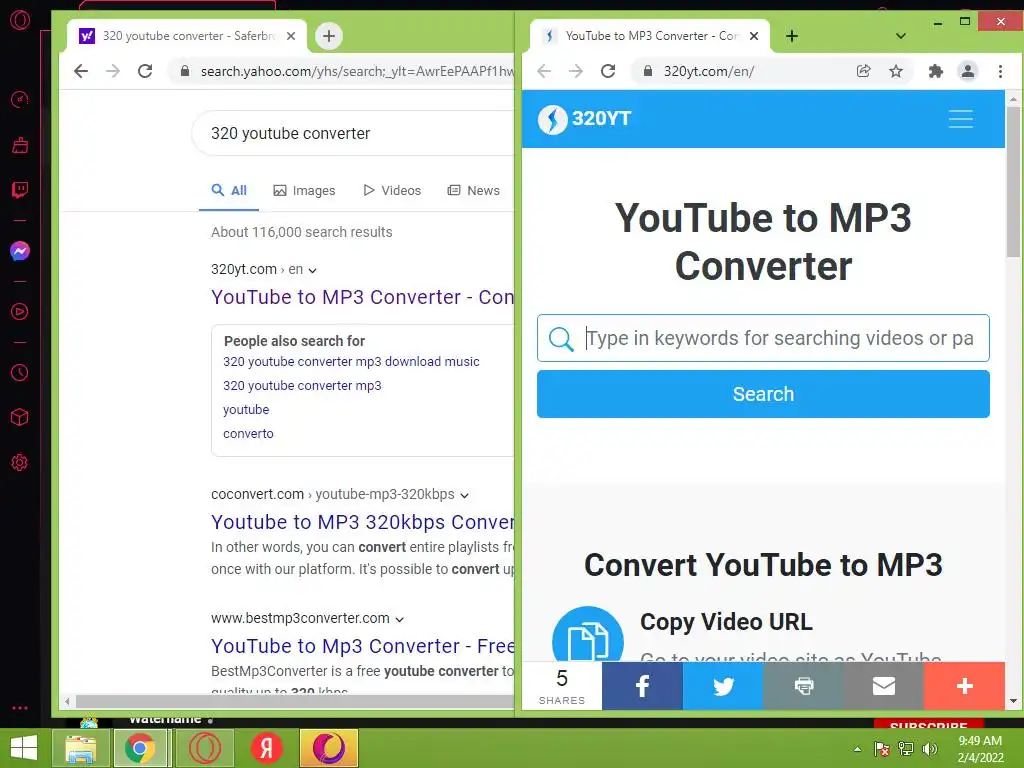Share on Twitter
Image resolution: width=1024 pixels, height=768 pixels.
pos(723,686)
